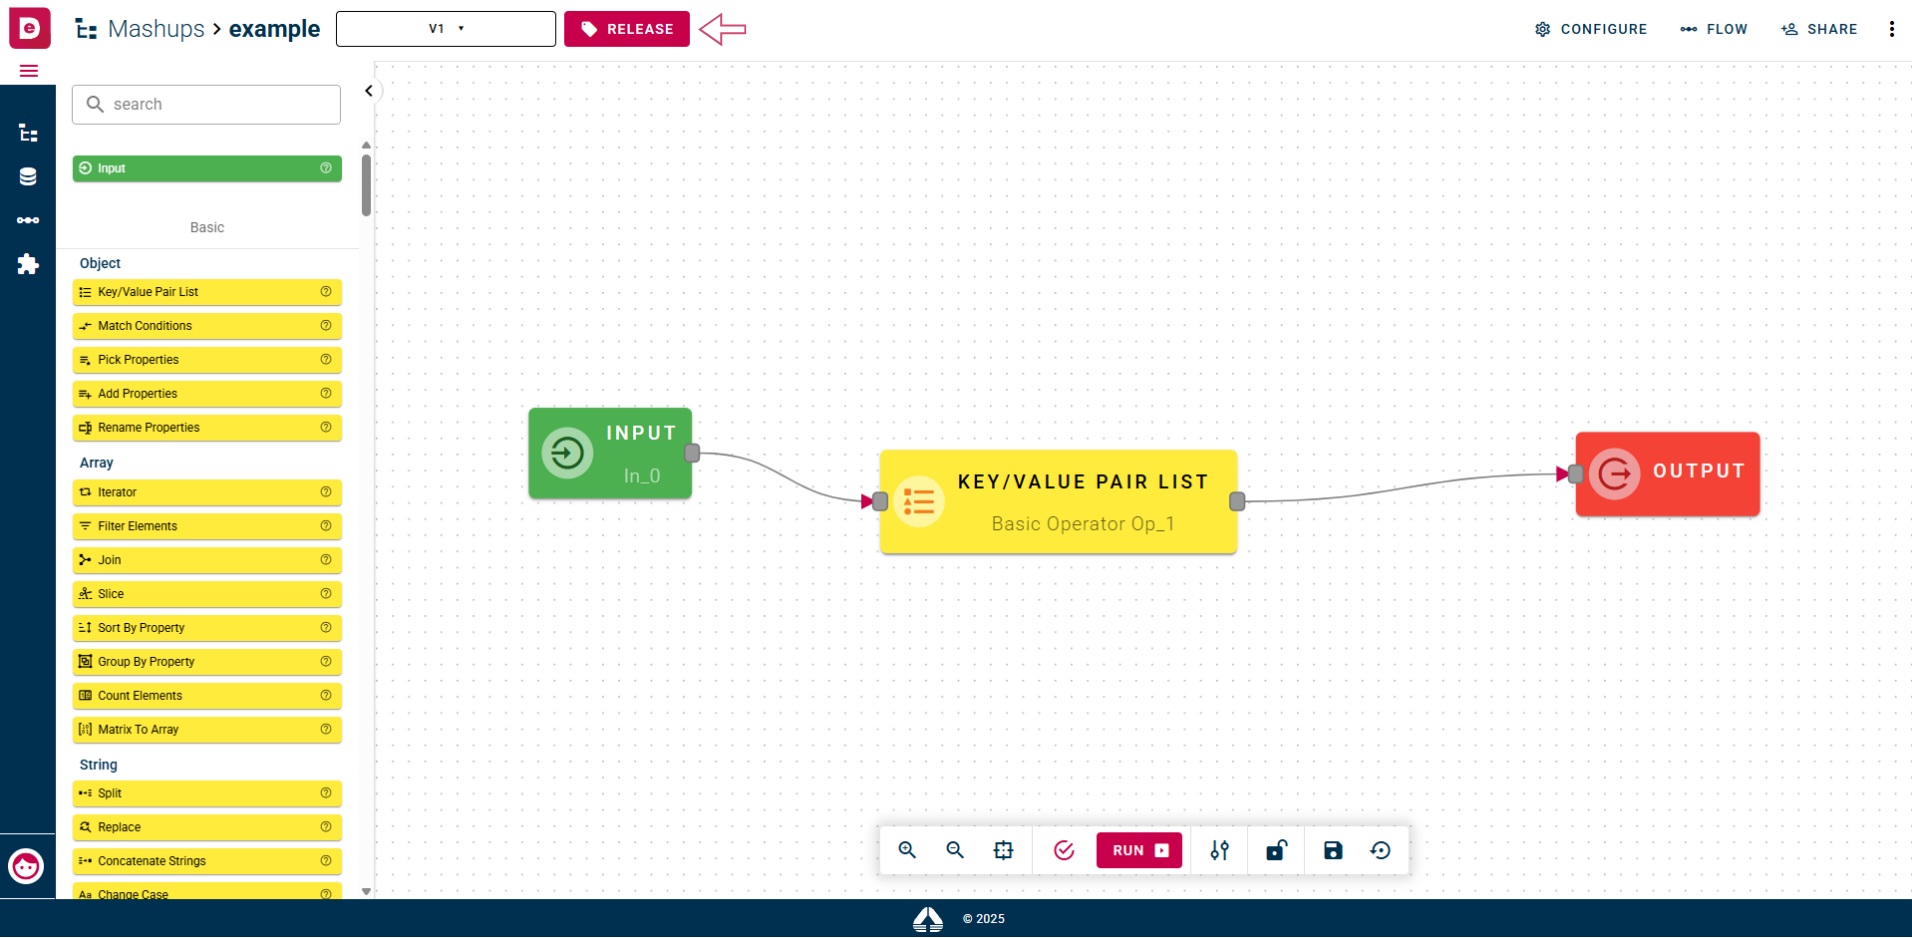Toggle the canvas lock icon

[1276, 850]
